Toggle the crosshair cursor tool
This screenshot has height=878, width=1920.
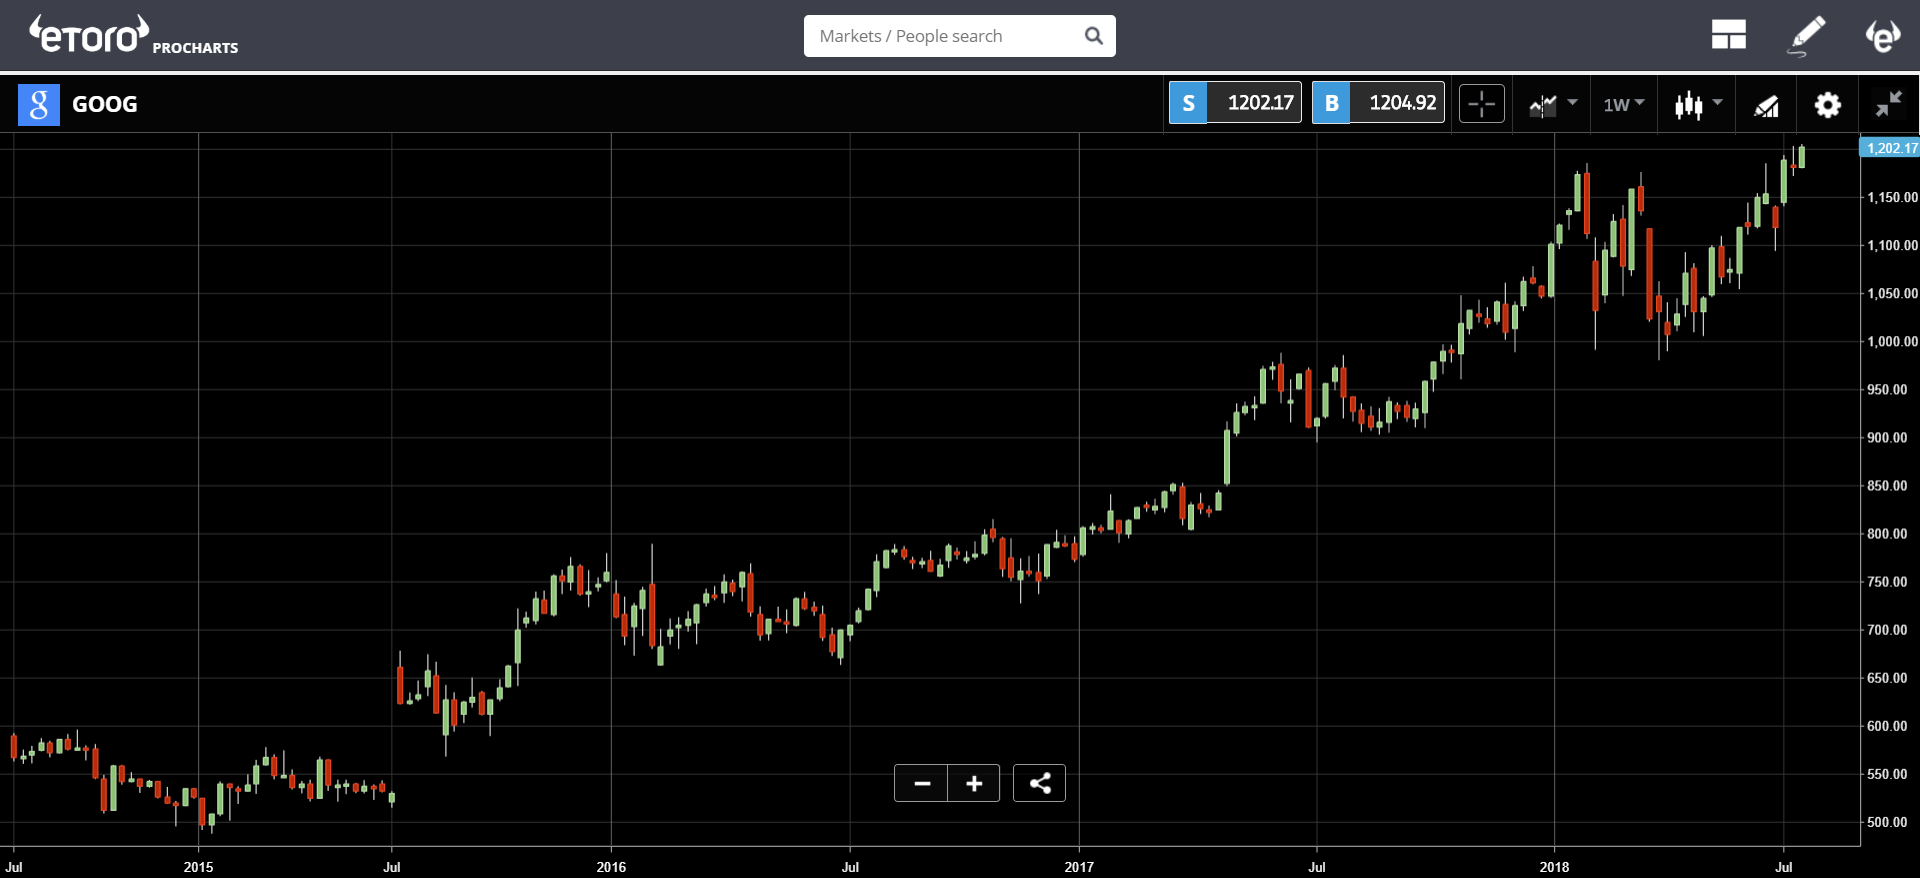[1481, 104]
